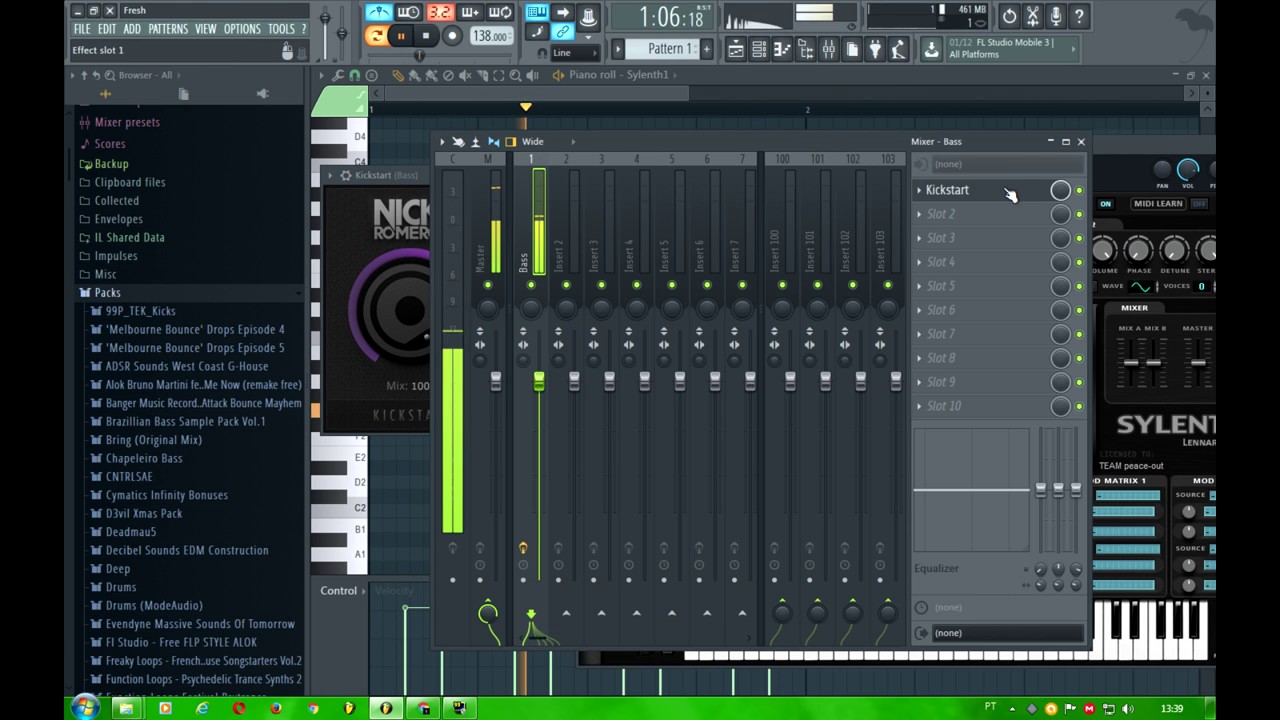
Task: Open the Slot 2 effect menu arrow
Action: click(919, 214)
